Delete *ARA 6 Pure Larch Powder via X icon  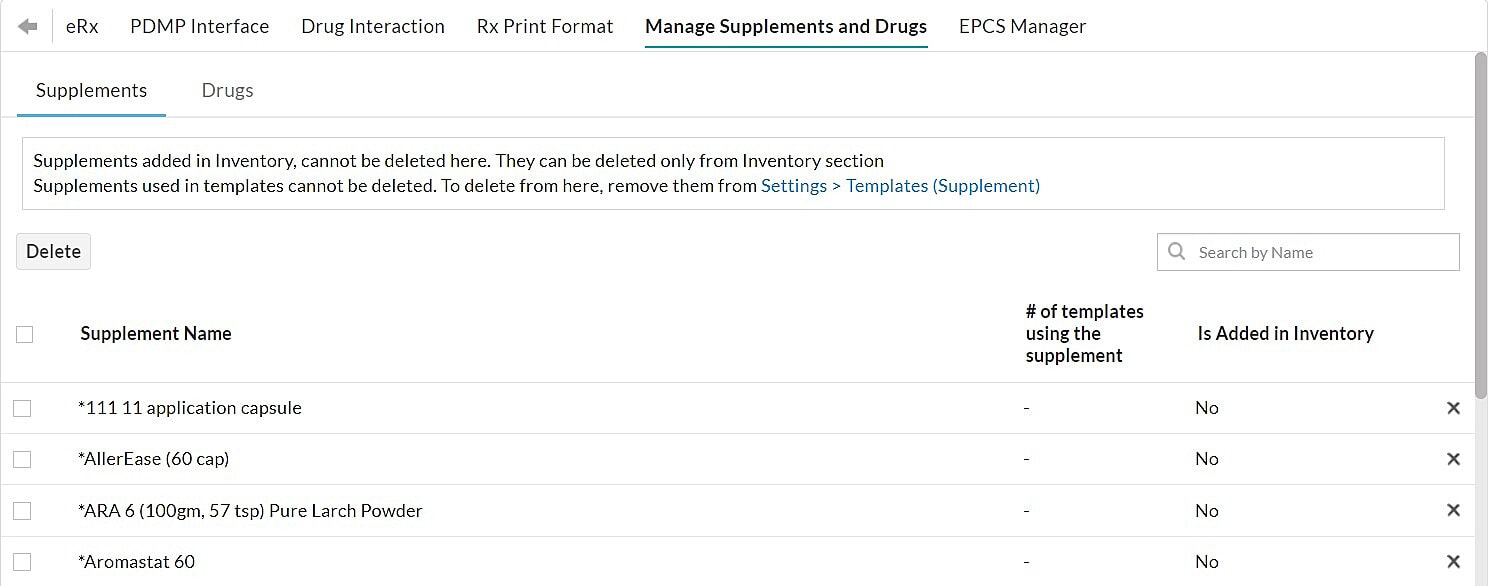[x=1453, y=510]
